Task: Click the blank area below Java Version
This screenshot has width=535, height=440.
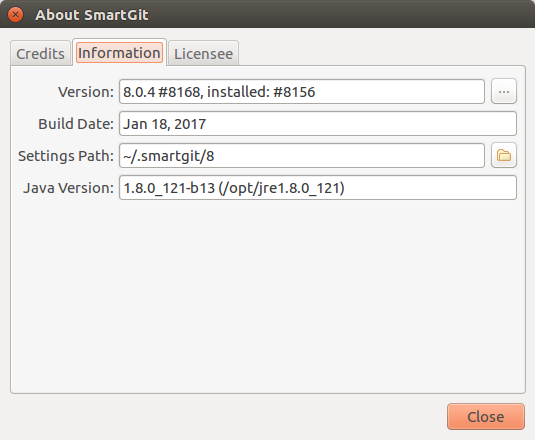Action: (x=268, y=297)
